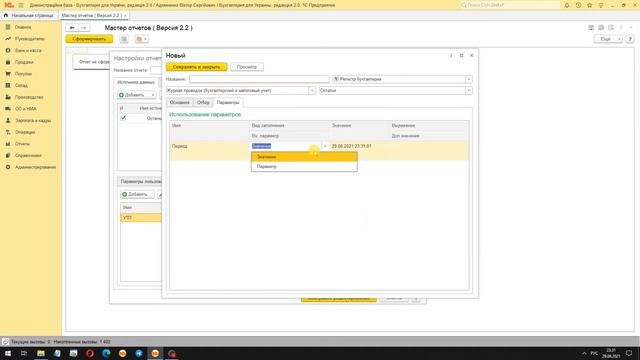Click the search field in title bar

pyautogui.click(x=510, y=5)
